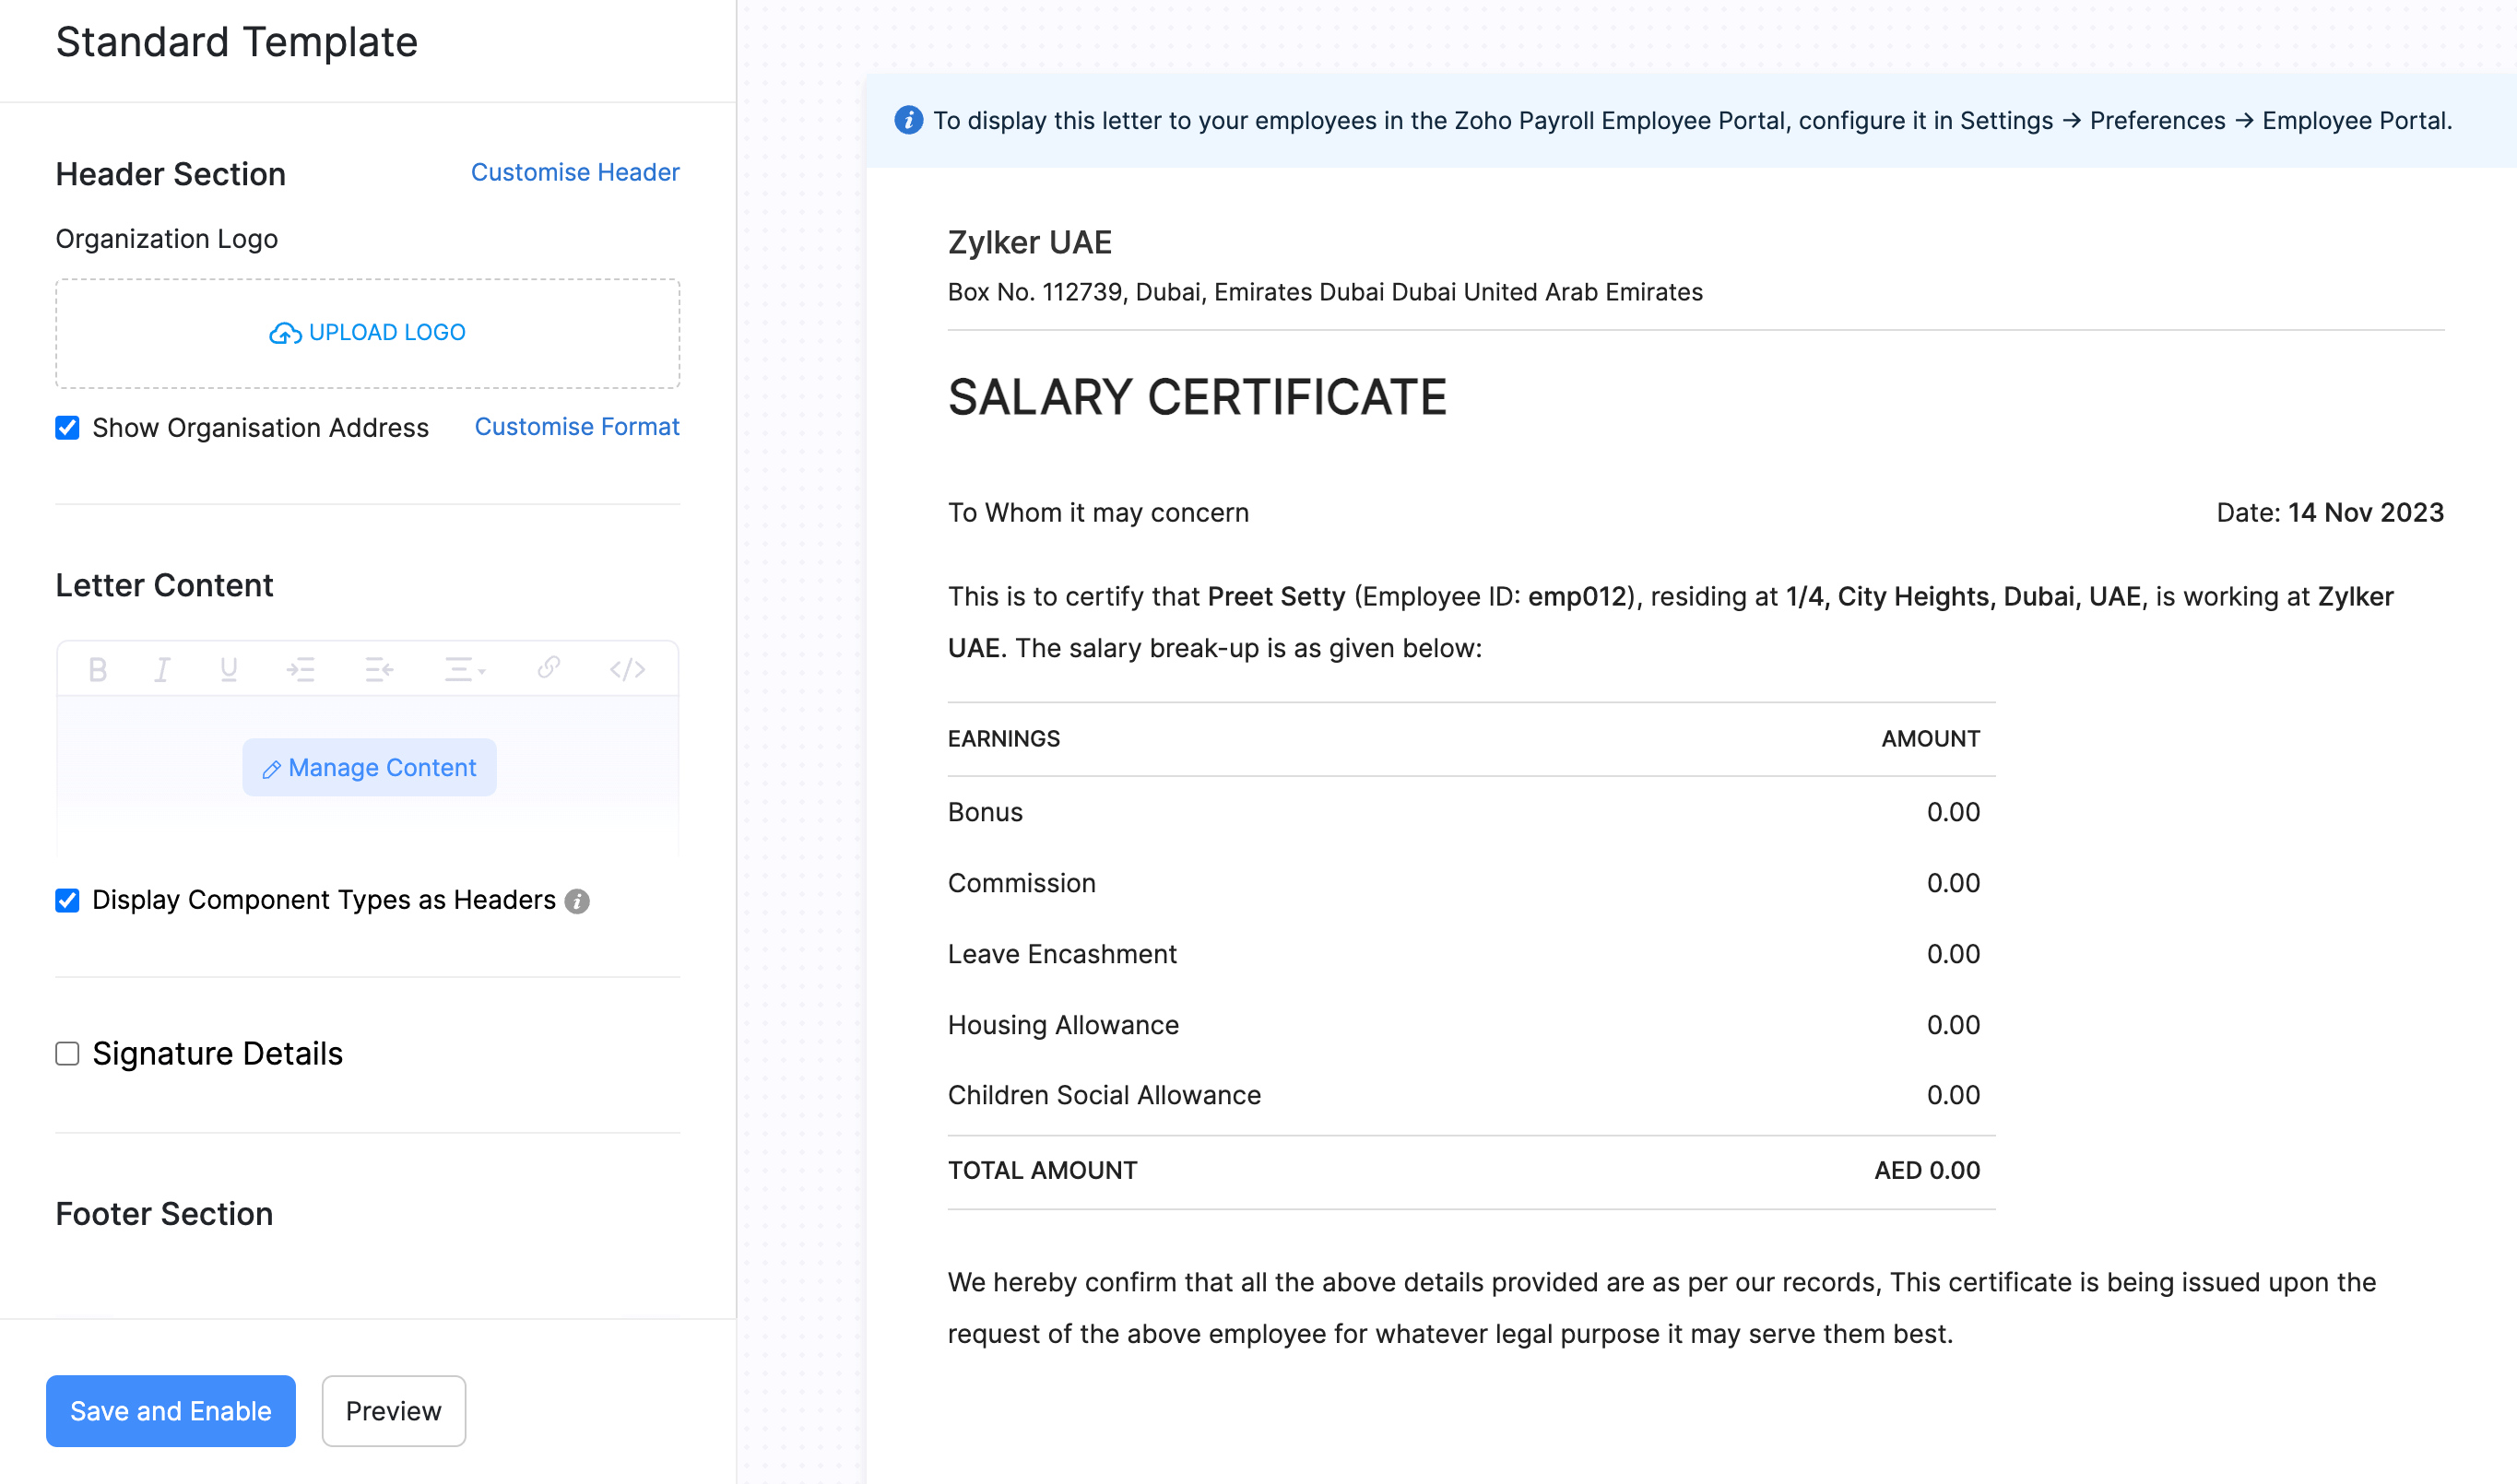
Task: Enable the Signature Details checkbox
Action: pos(67,1053)
